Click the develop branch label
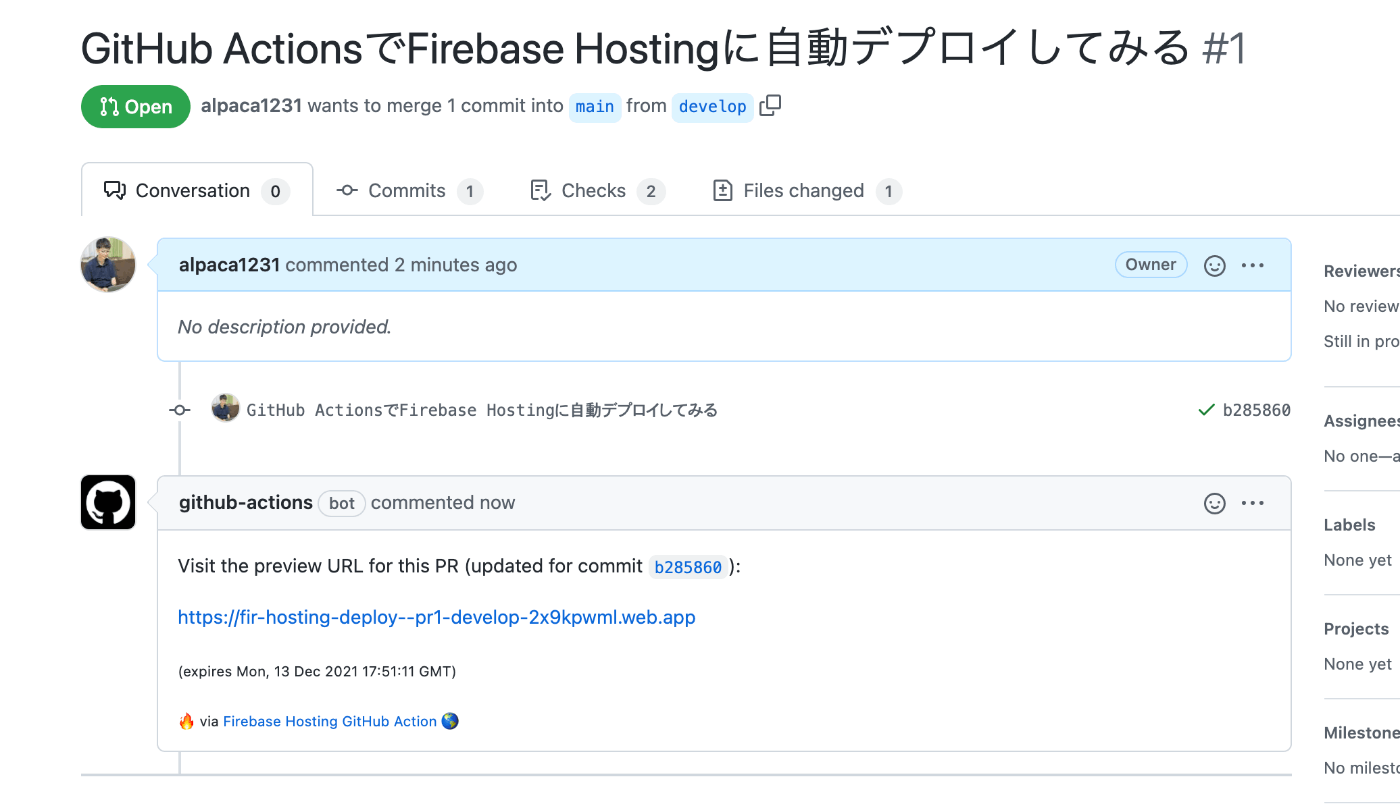The width and height of the screenshot is (1400, 806). pos(712,107)
